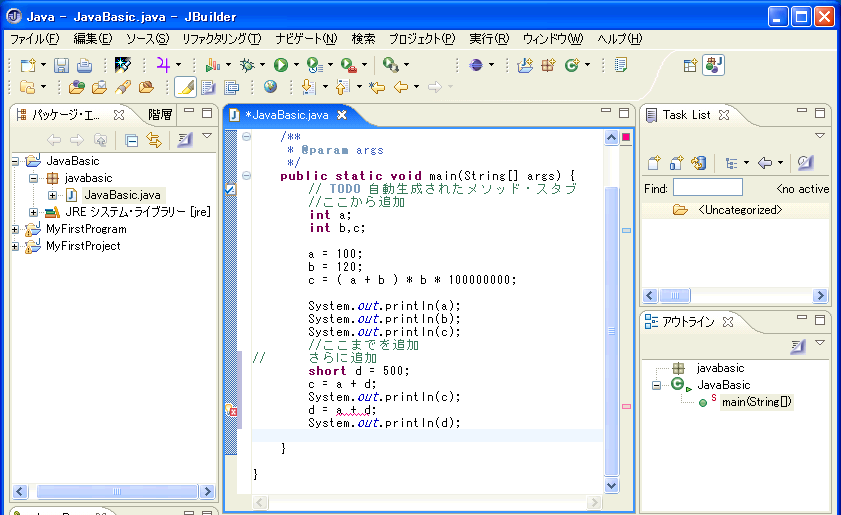Click the Debug bug icon
Viewport: 841px width, 515px height.
pyautogui.click(x=247, y=65)
